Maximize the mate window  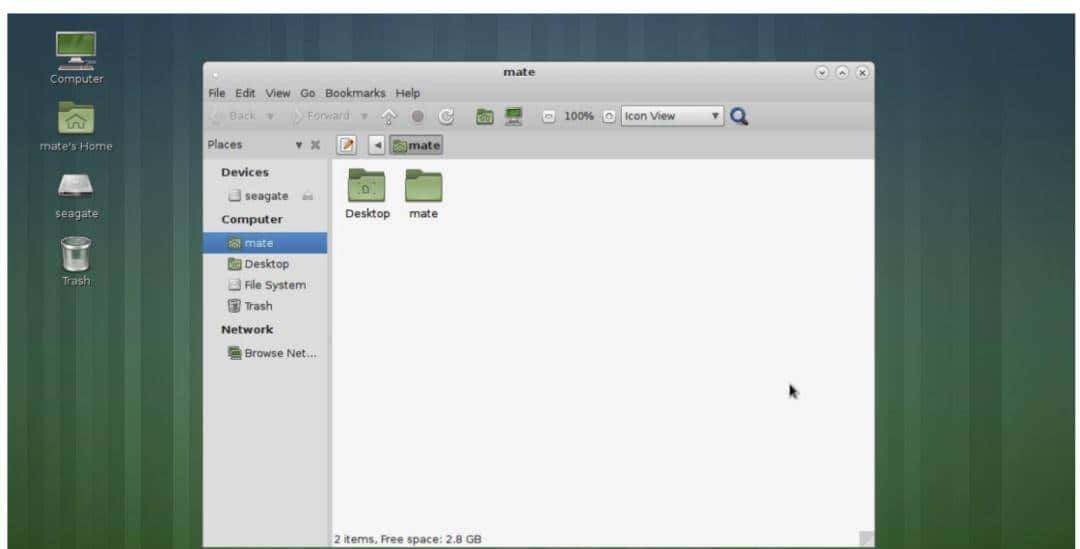point(842,72)
